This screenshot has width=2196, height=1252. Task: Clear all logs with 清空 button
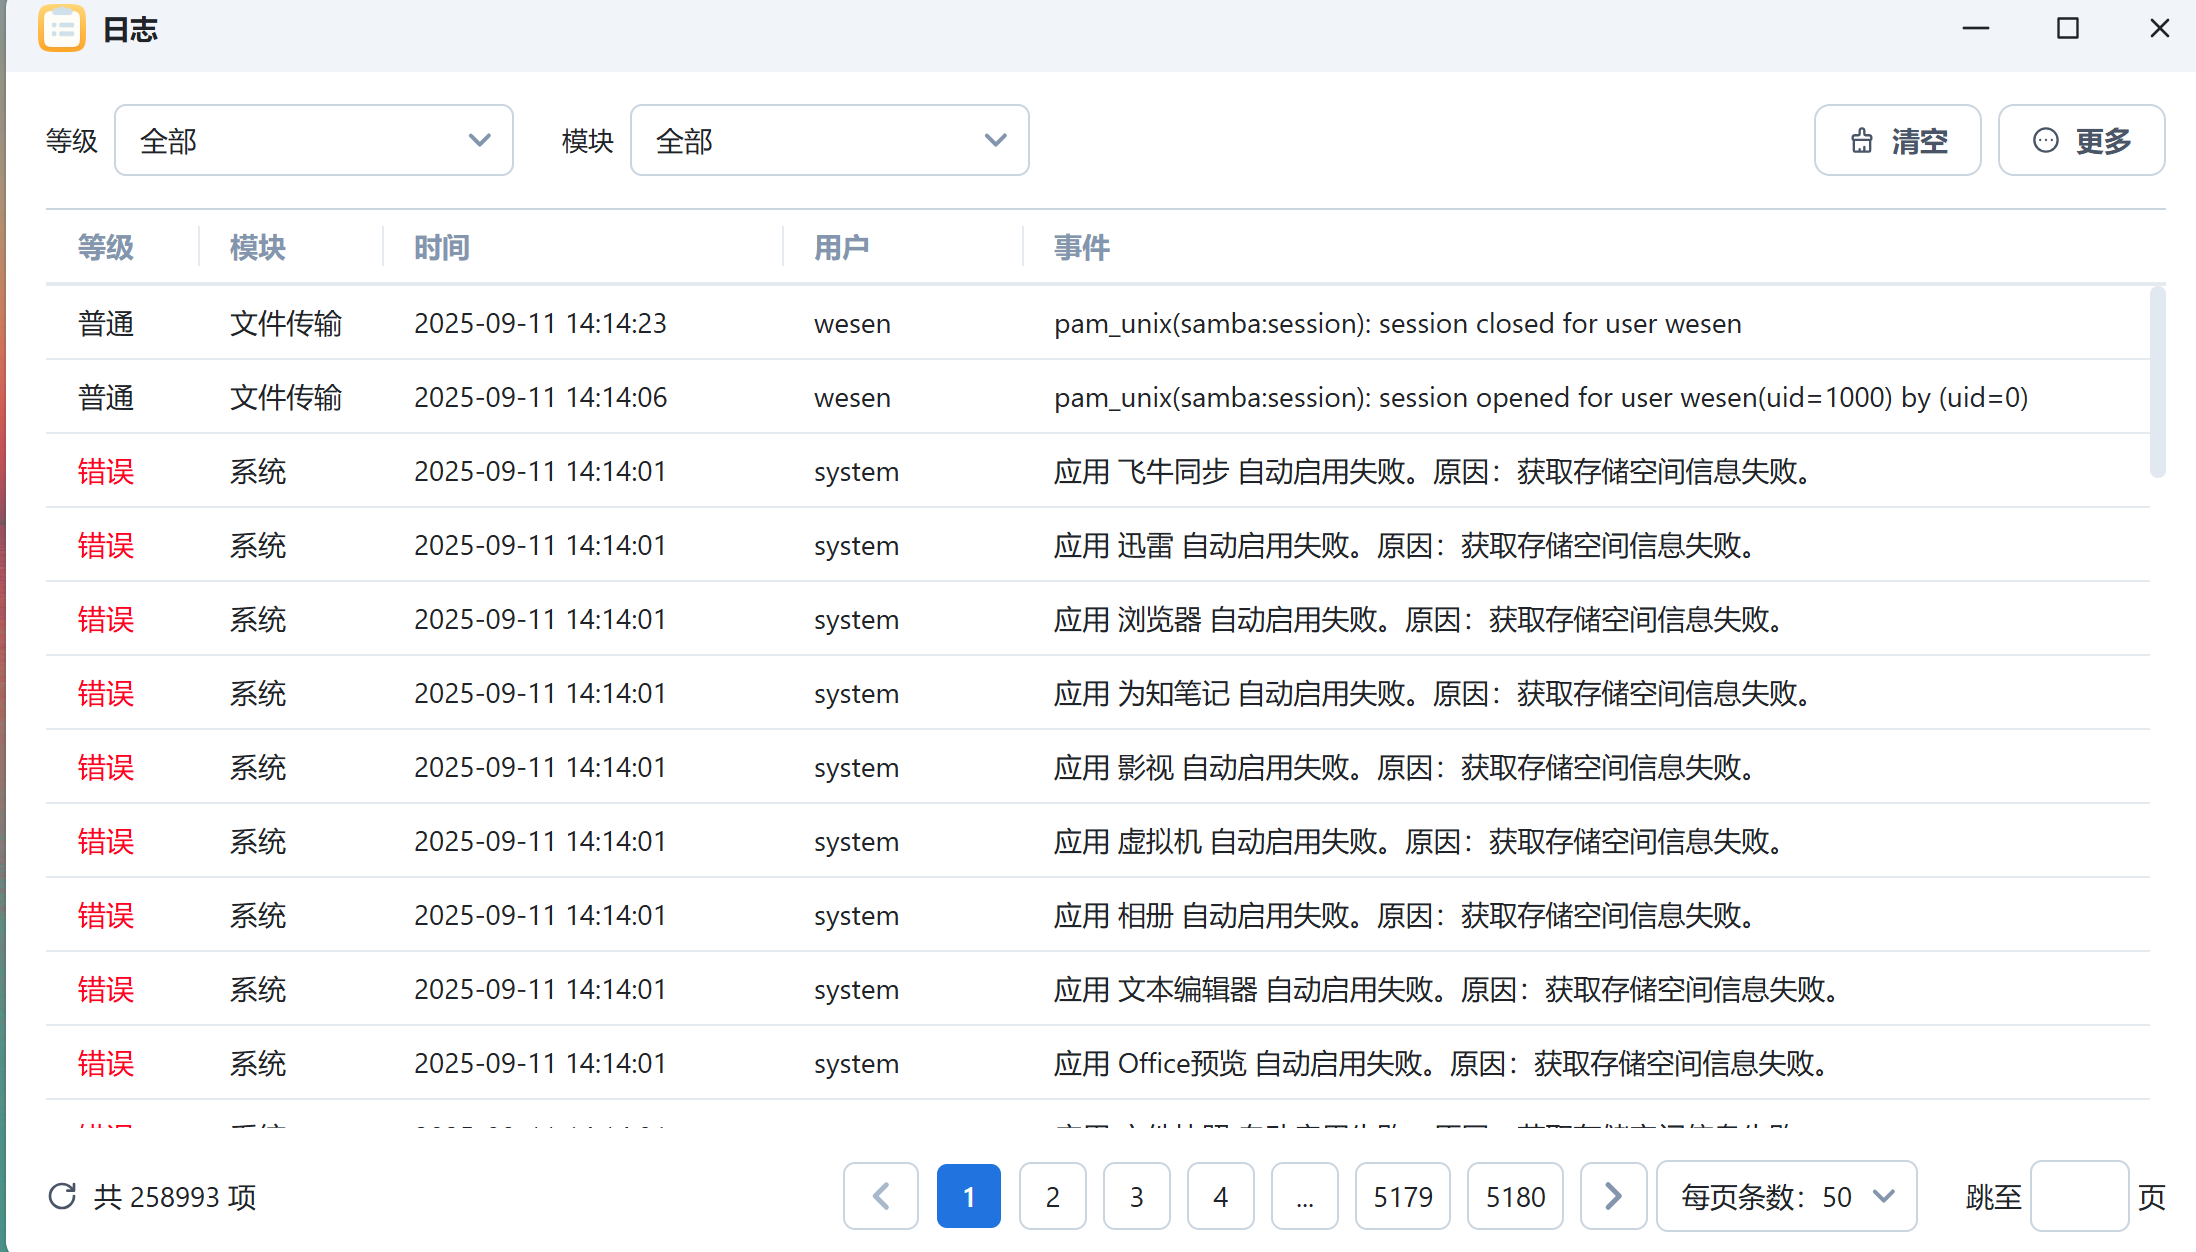(x=1898, y=140)
